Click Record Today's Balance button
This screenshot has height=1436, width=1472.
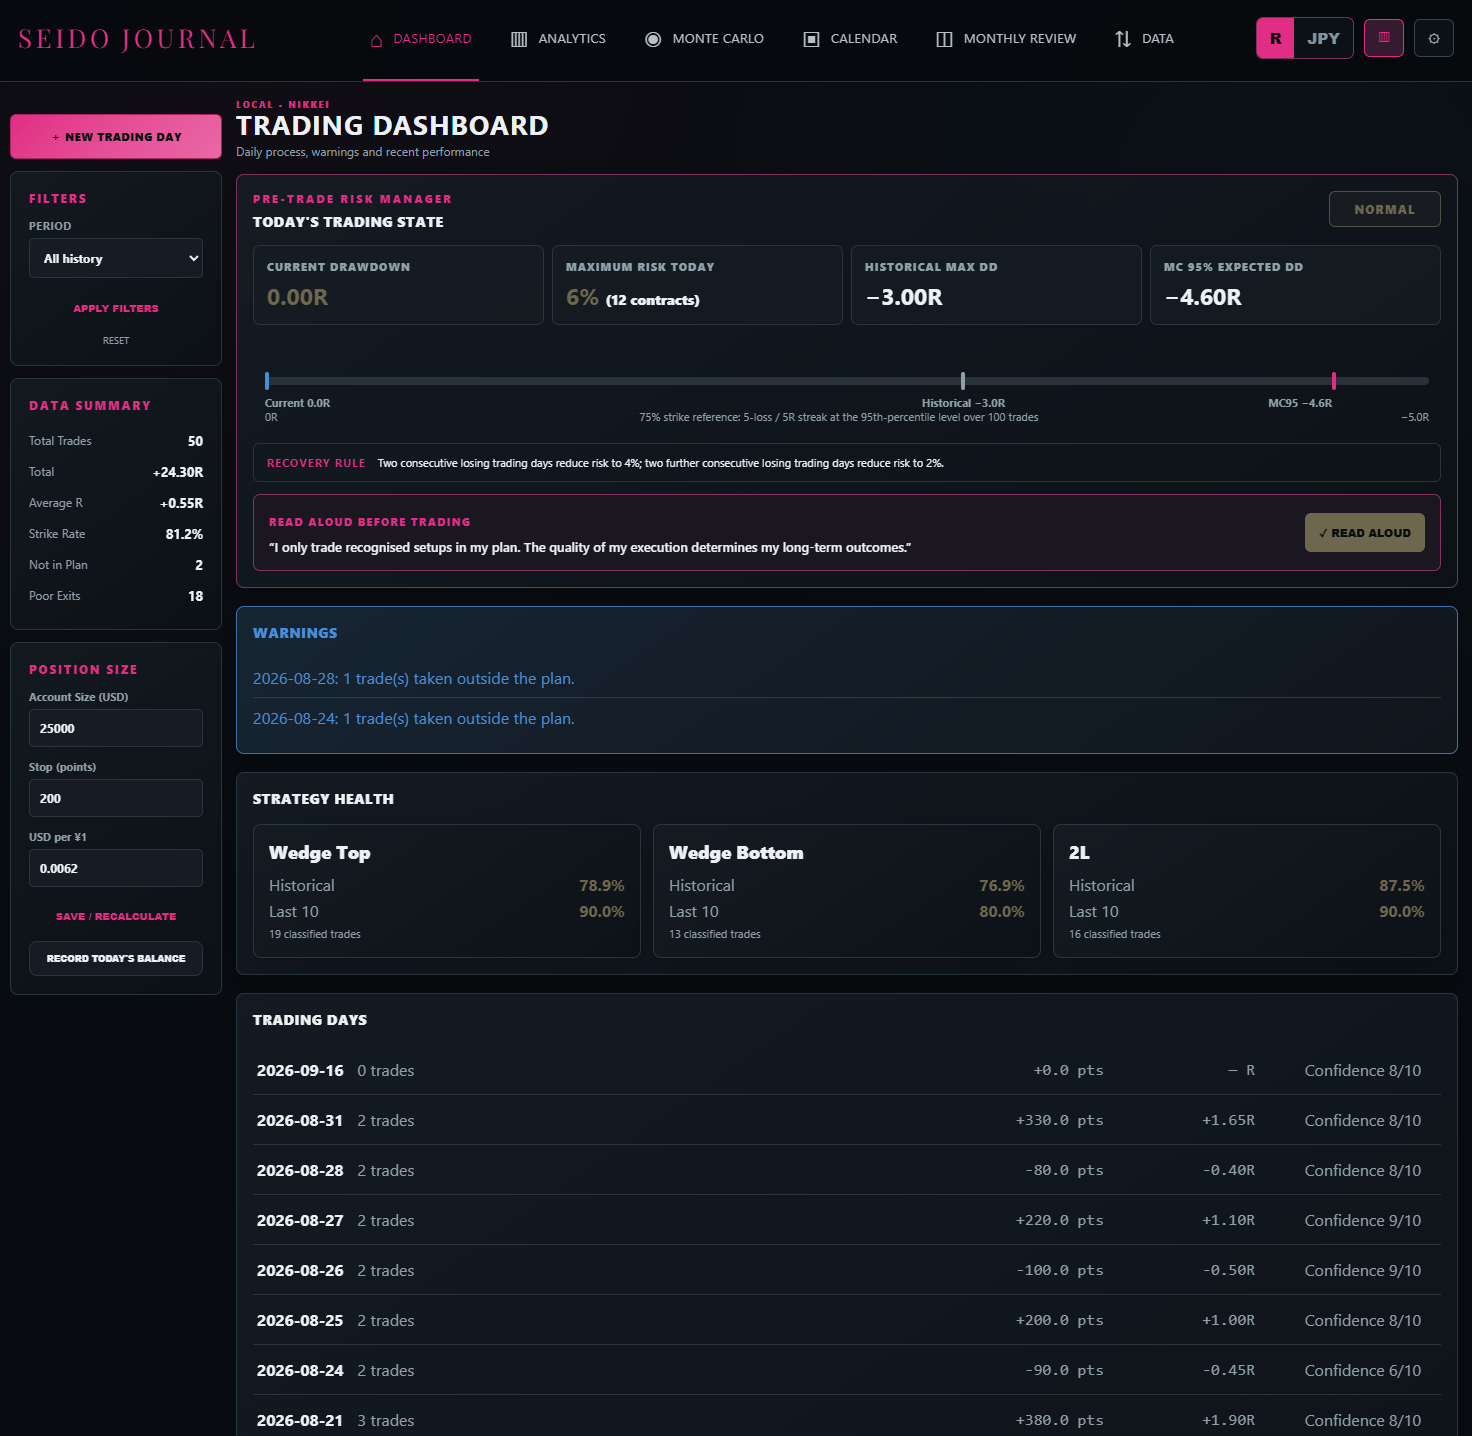tap(116, 958)
